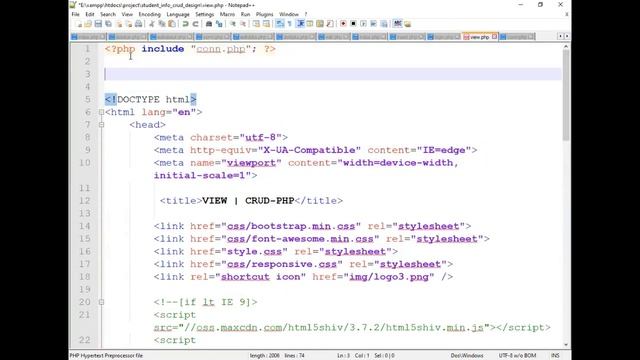Open the Window menu

[x=289, y=14]
